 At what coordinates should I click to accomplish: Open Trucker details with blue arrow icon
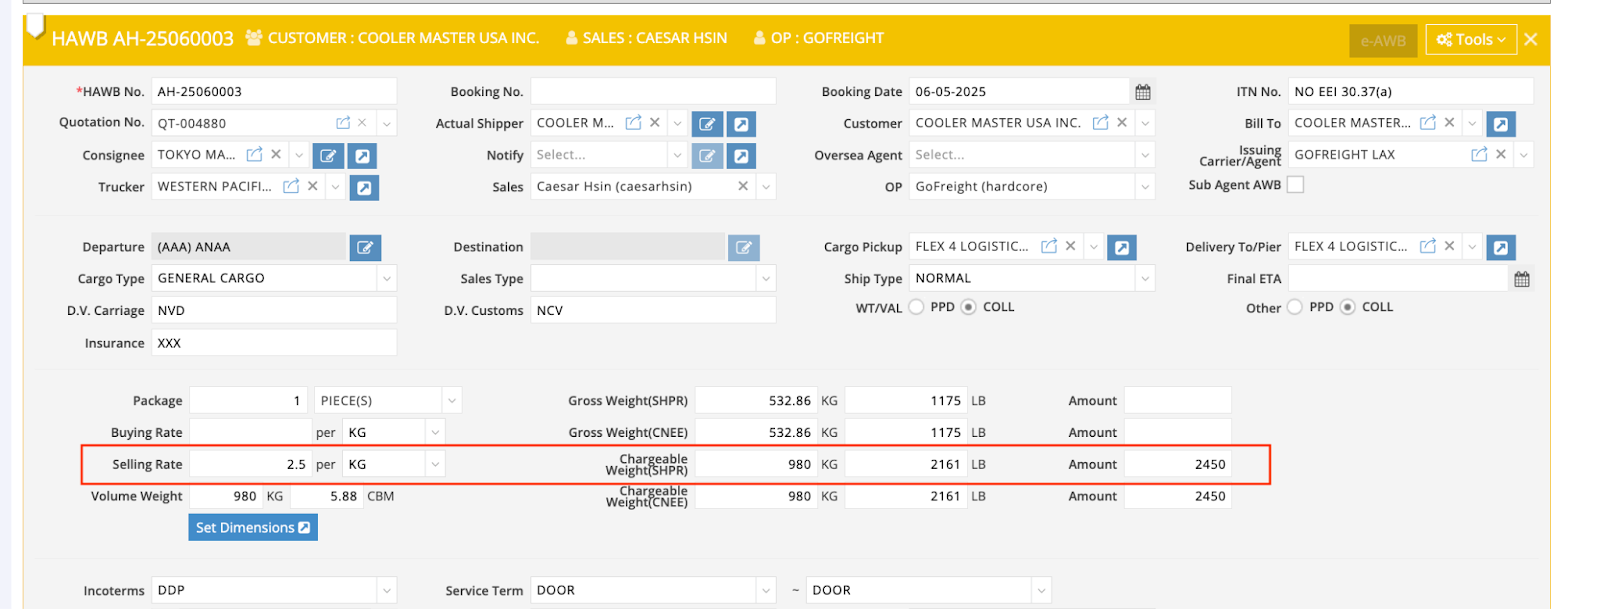pos(365,187)
